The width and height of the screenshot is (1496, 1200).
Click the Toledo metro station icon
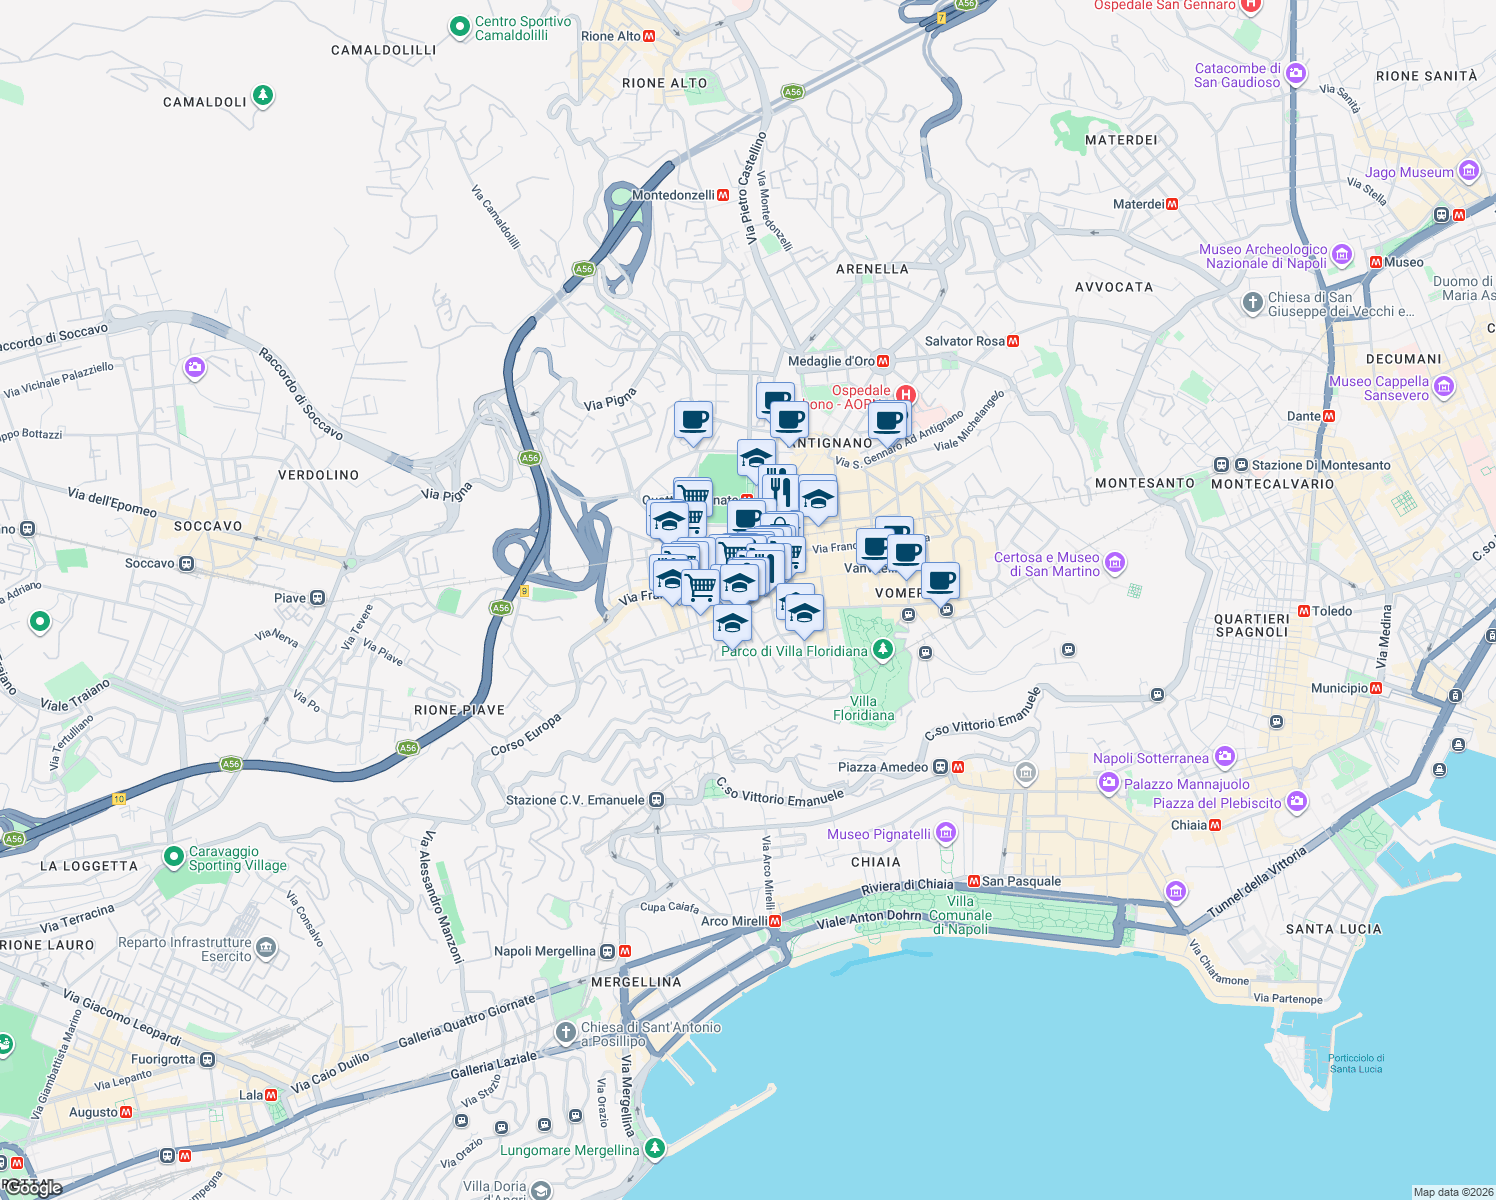[x=1302, y=610]
